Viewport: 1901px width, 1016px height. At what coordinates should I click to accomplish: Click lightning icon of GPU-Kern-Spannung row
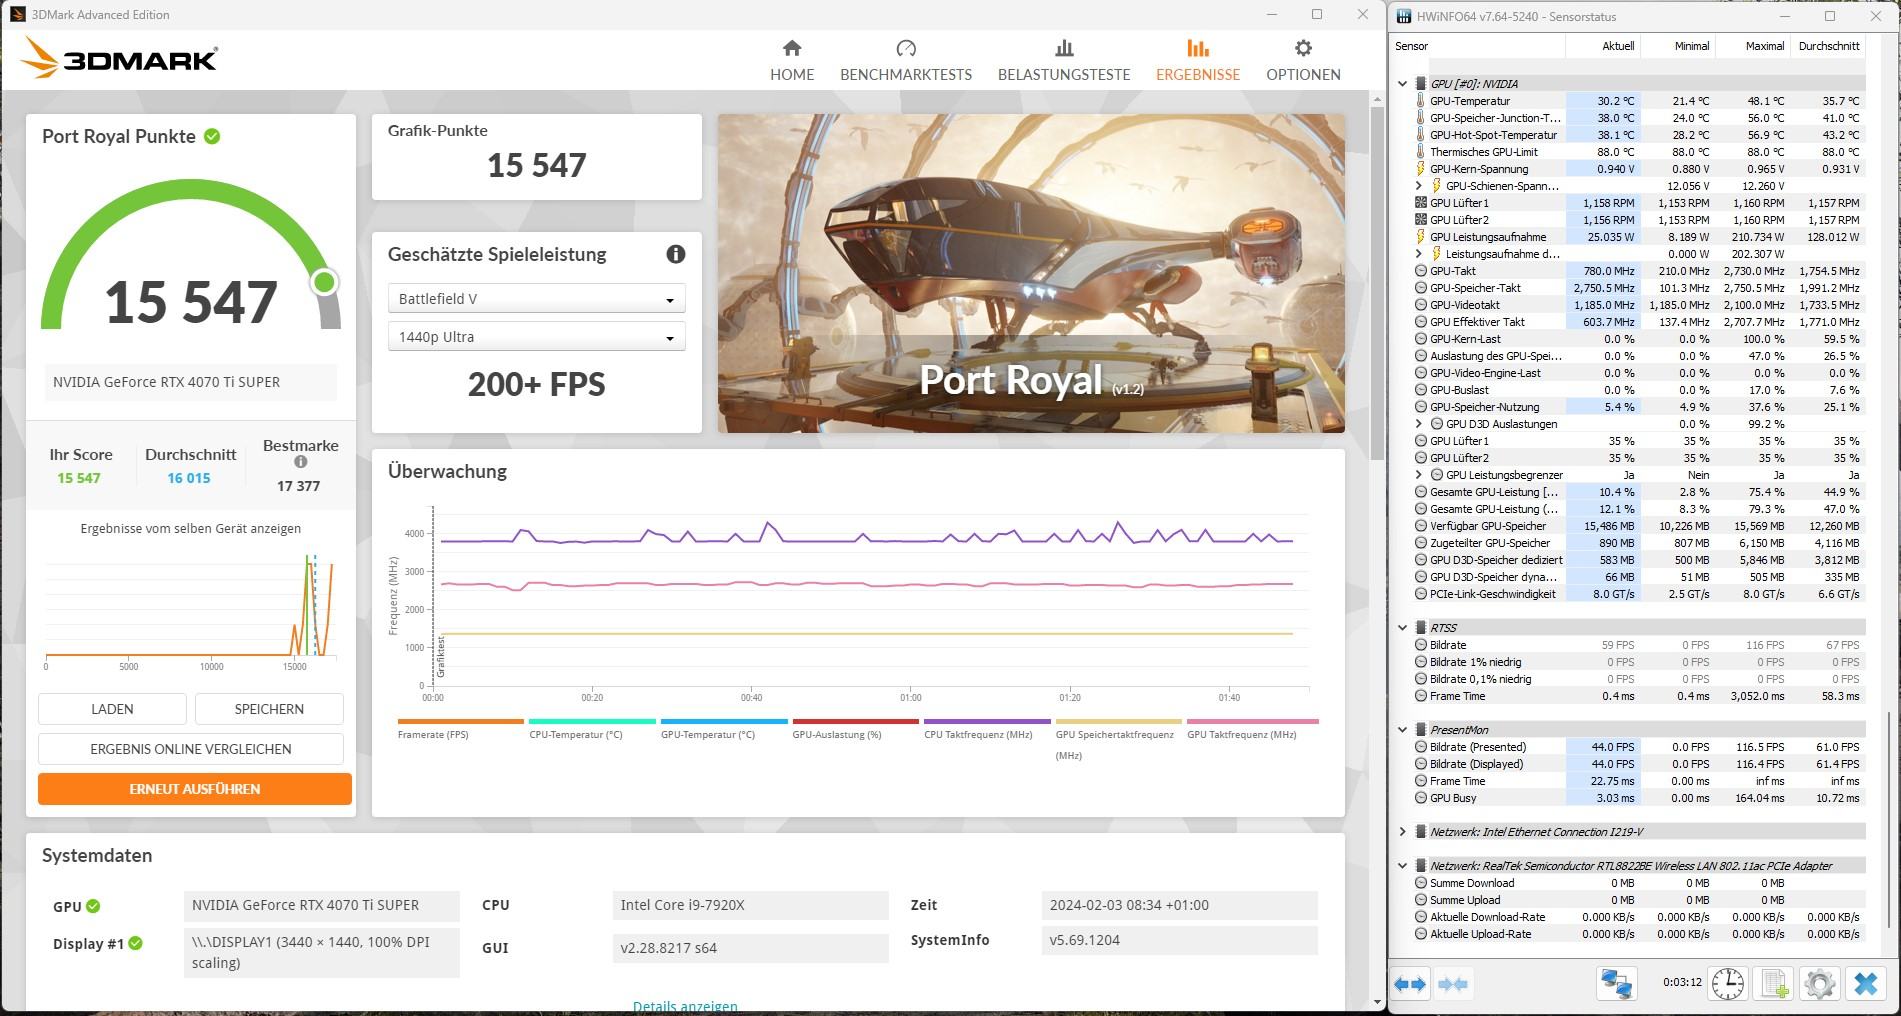(1421, 169)
